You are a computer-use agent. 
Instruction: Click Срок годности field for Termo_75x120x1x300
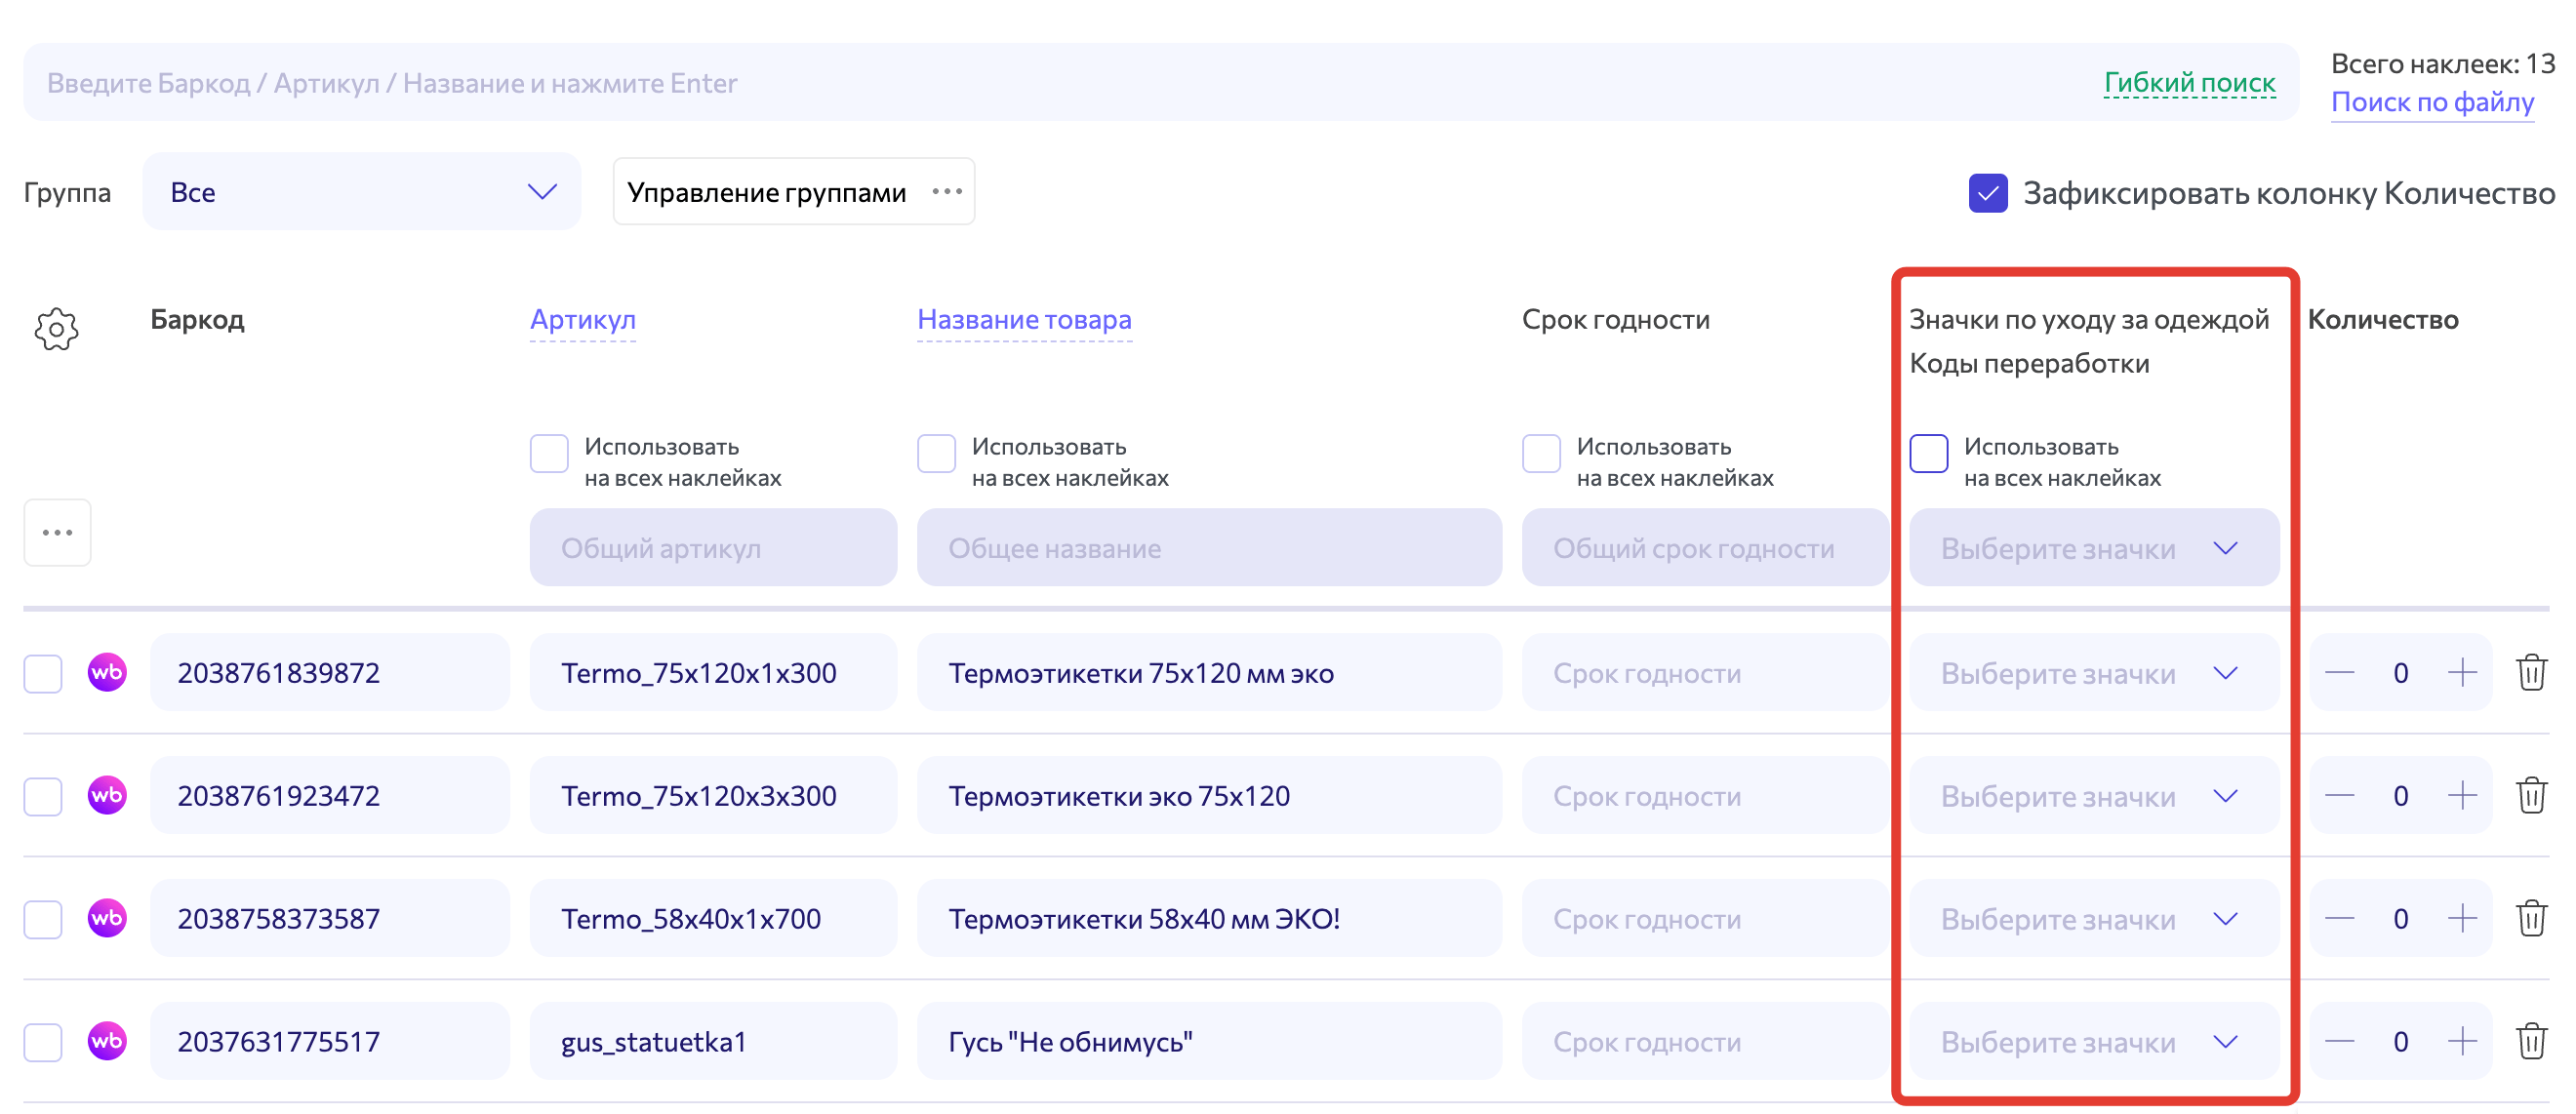click(x=1704, y=672)
